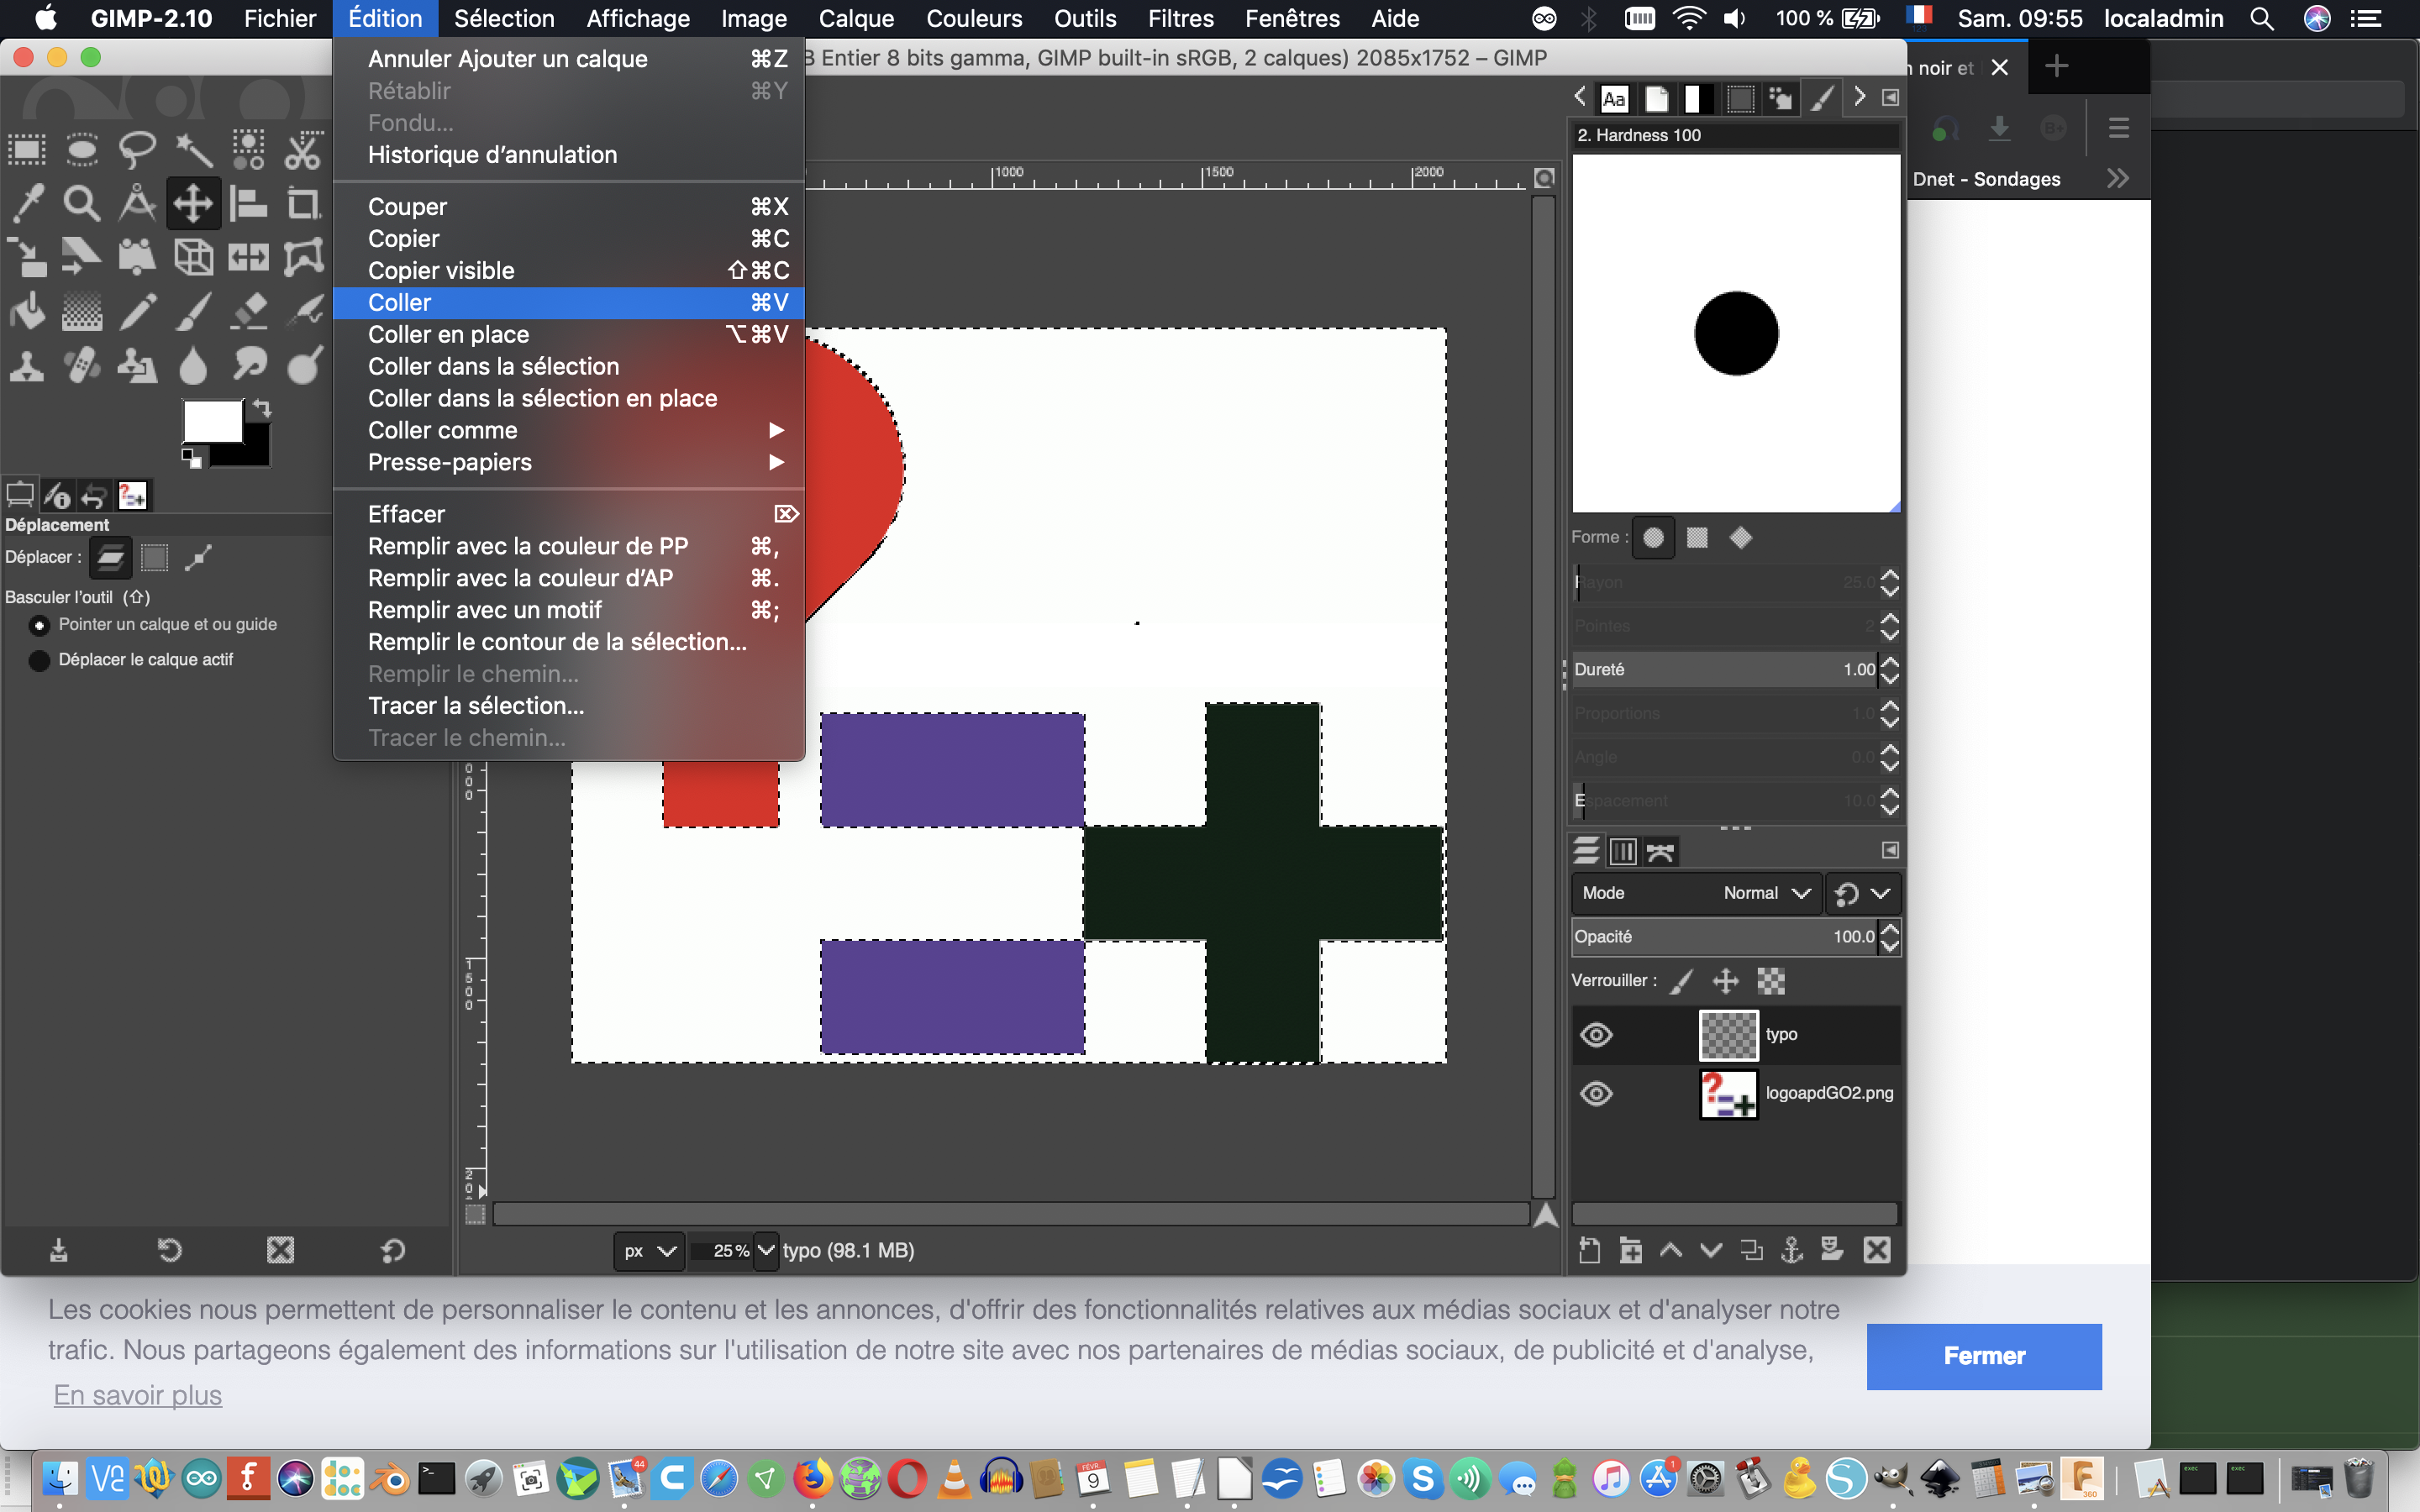Pick the Bucket Fill tool
Viewport: 2420px width, 1512px height.
pyautogui.click(x=27, y=312)
